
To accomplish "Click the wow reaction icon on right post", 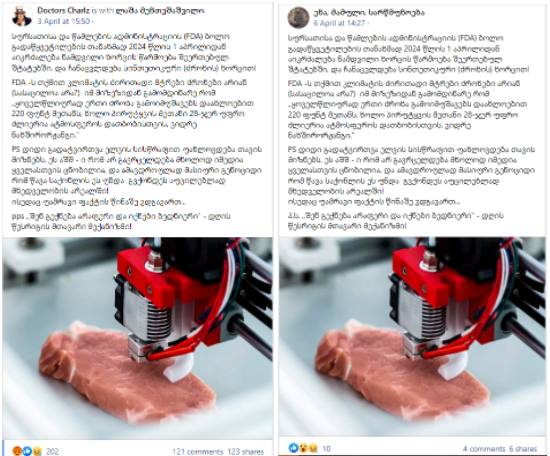I will click(303, 448).
